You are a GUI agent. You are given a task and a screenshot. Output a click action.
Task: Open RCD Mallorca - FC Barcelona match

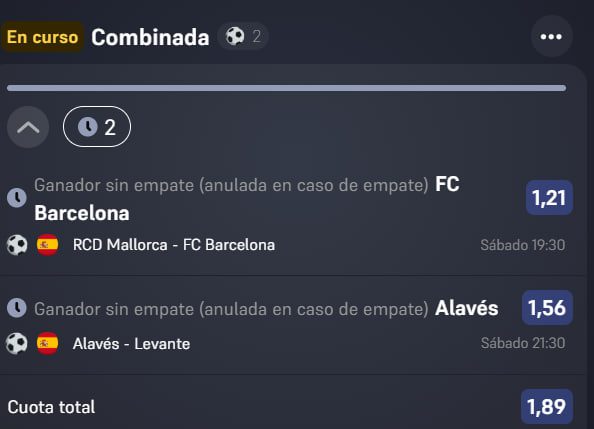pyautogui.click(x=174, y=245)
